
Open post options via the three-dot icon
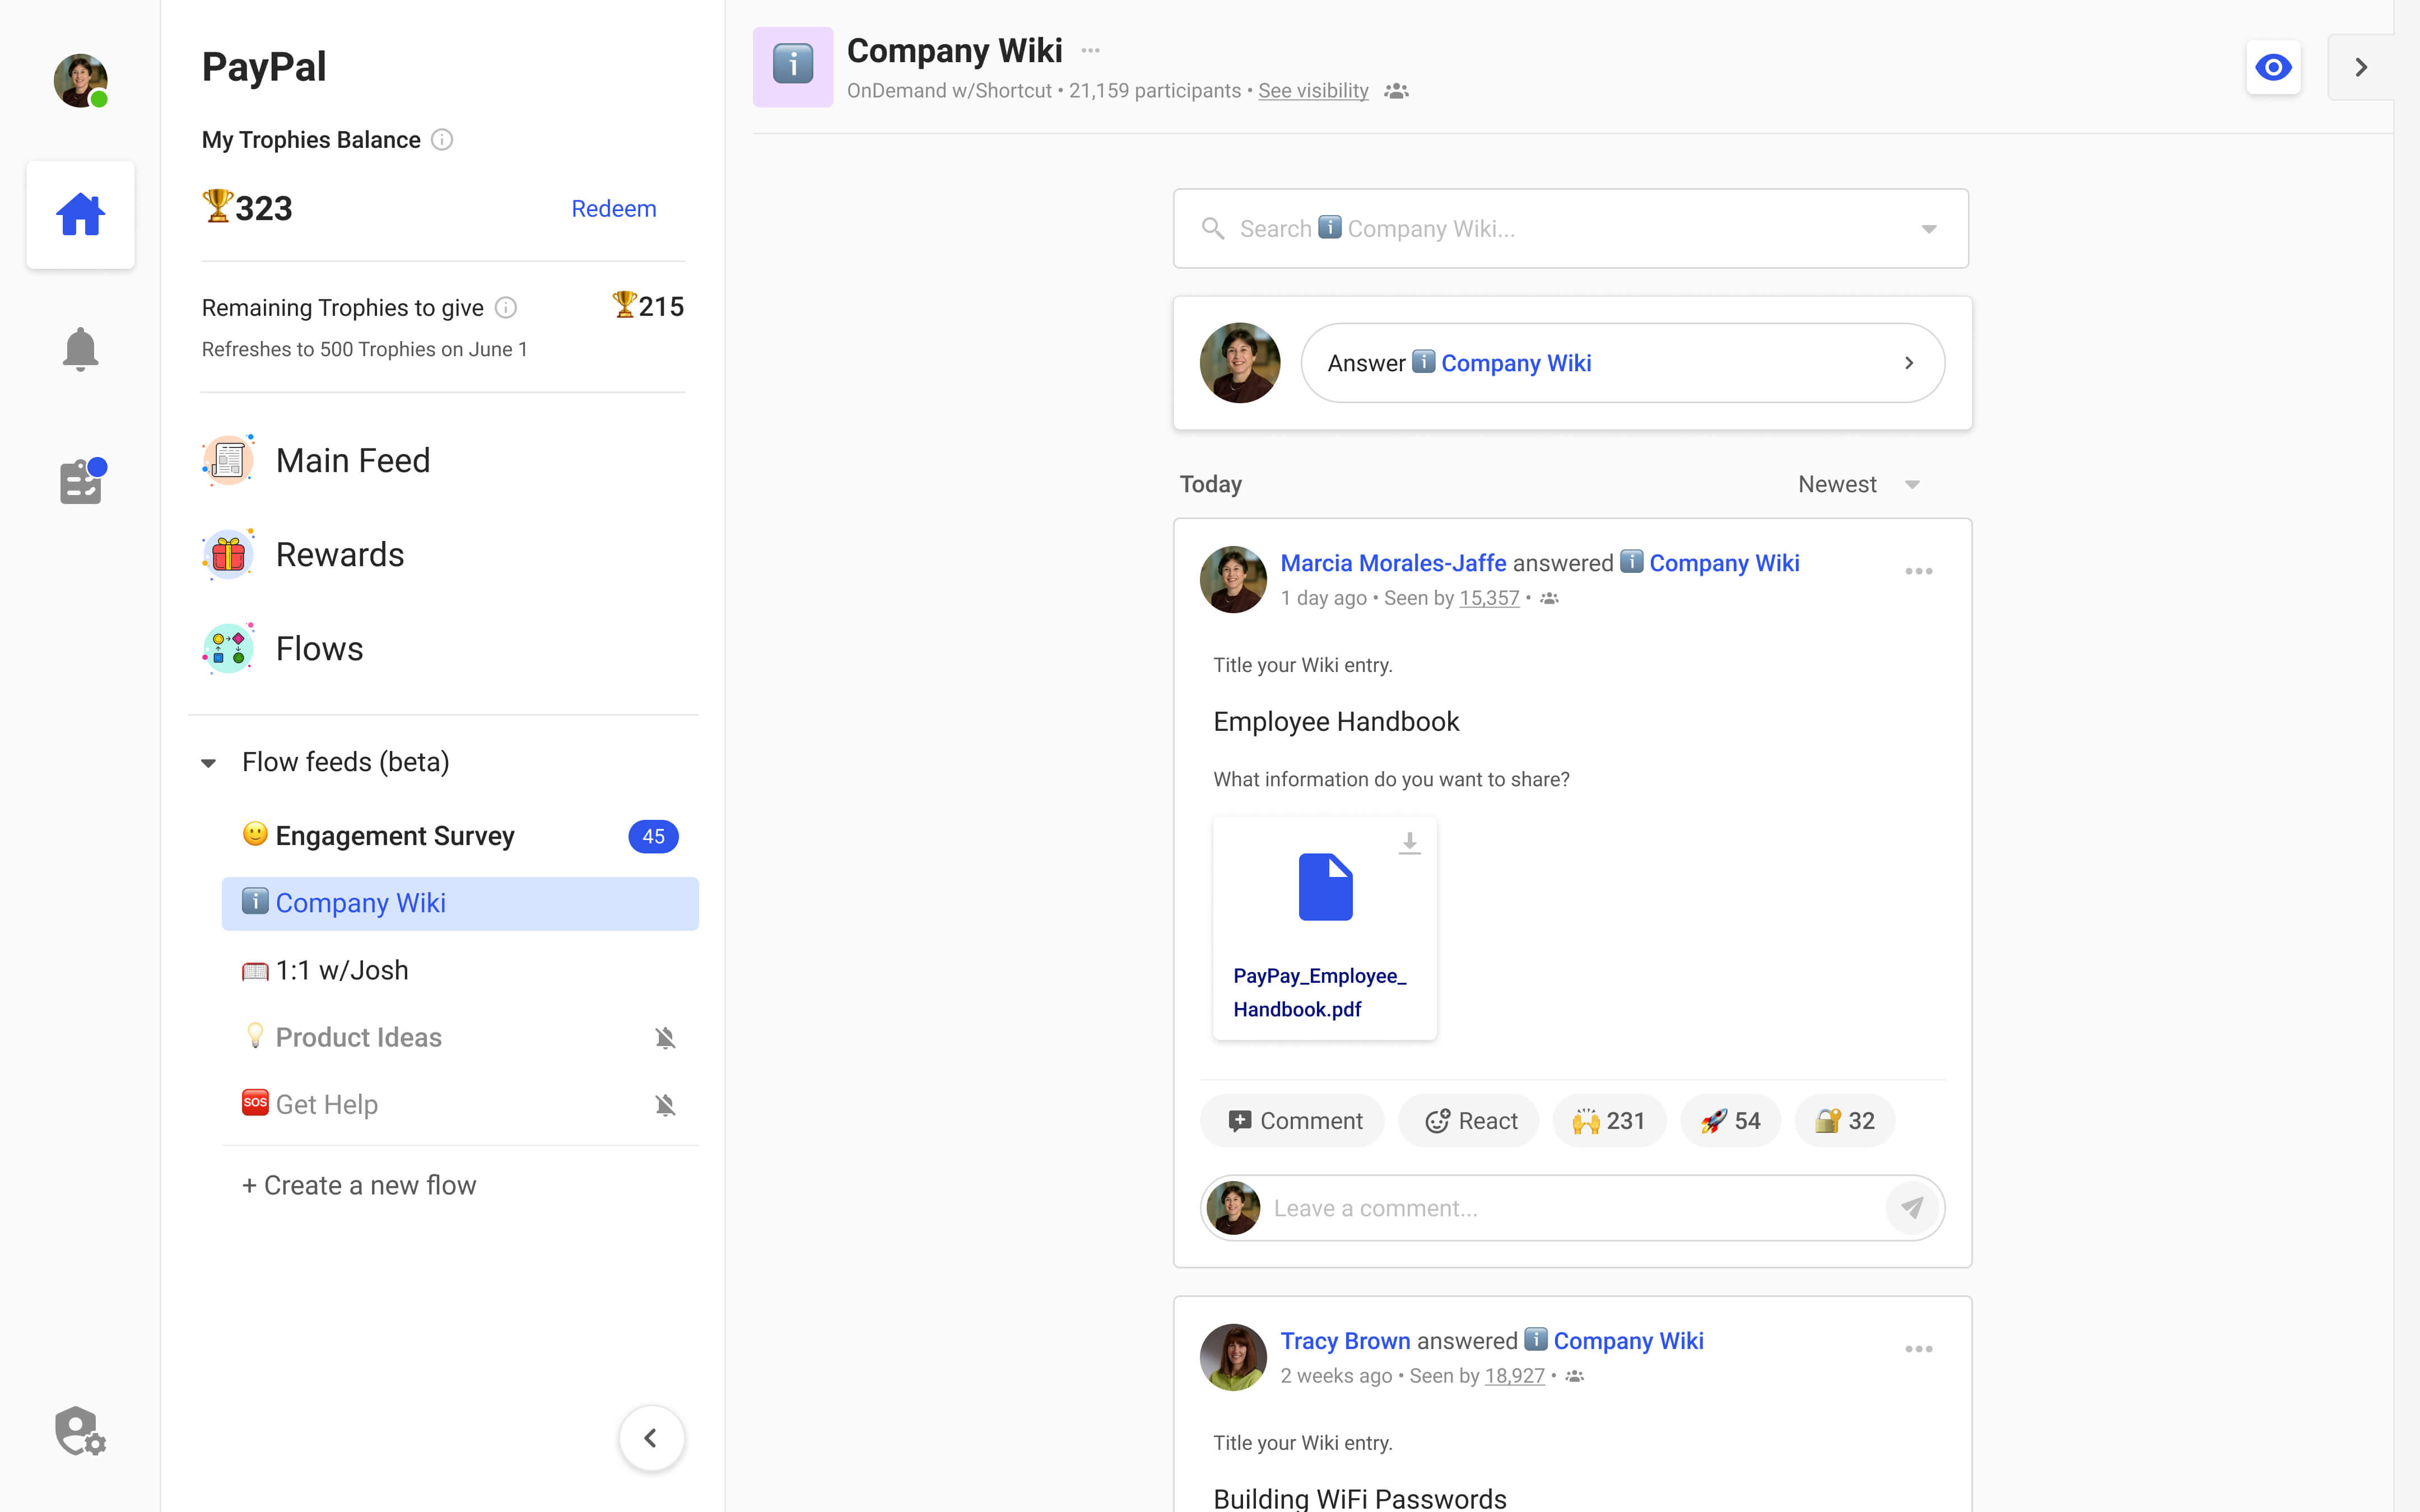pyautogui.click(x=1918, y=571)
